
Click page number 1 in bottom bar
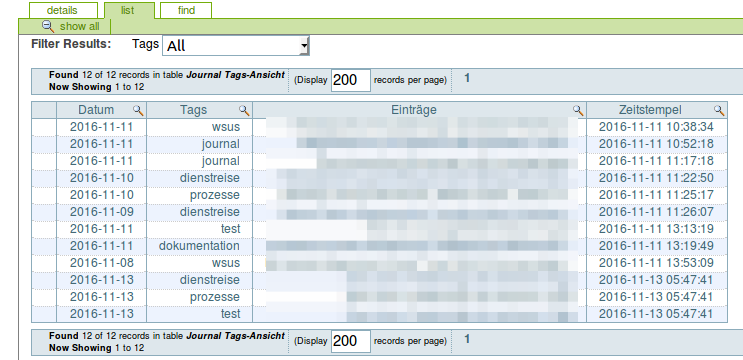[x=467, y=339]
